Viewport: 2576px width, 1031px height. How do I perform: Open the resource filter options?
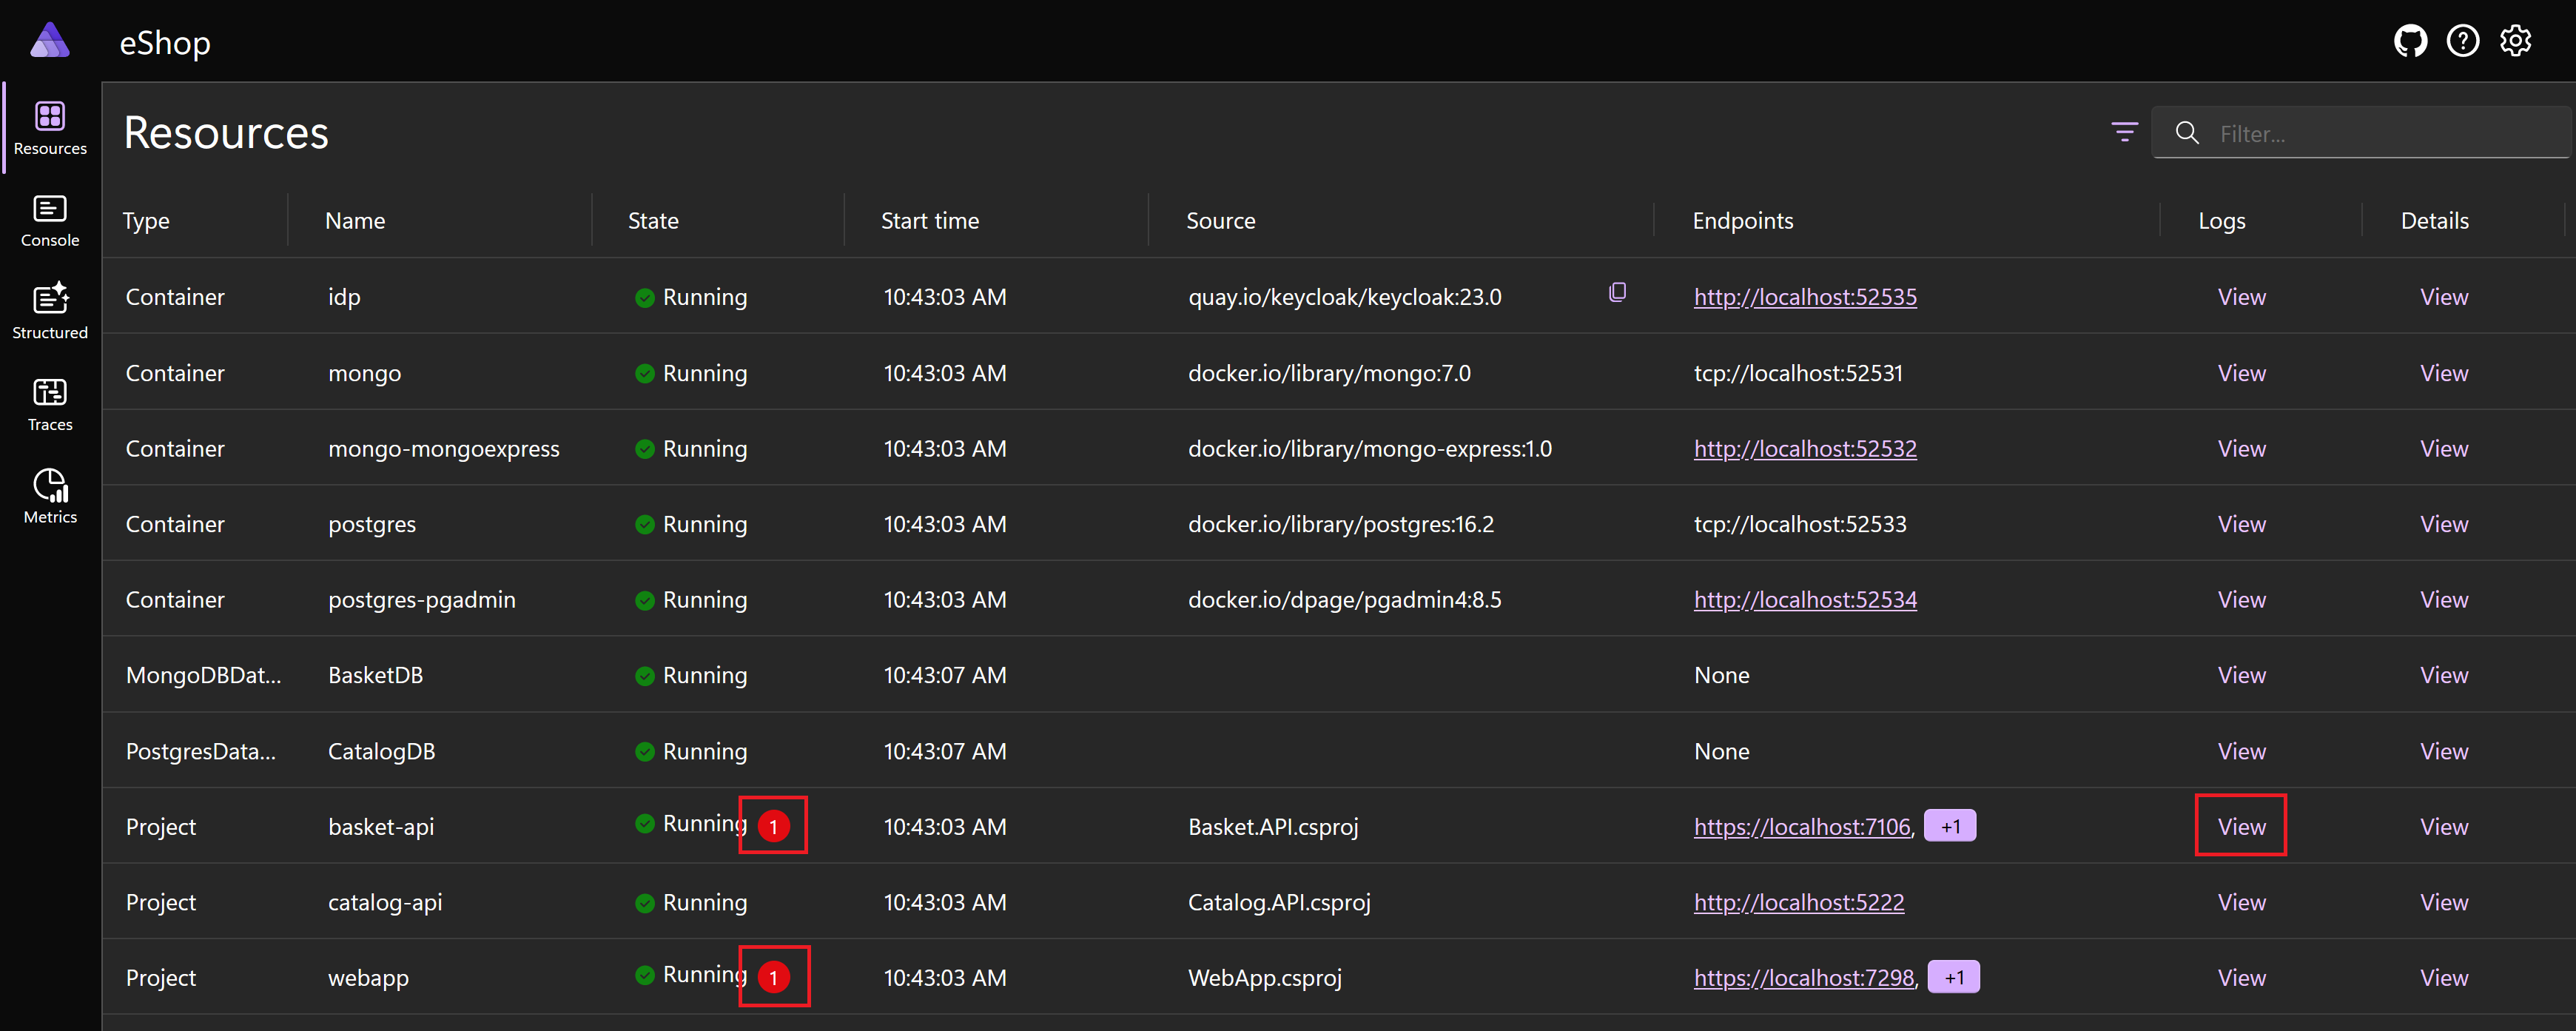2124,132
